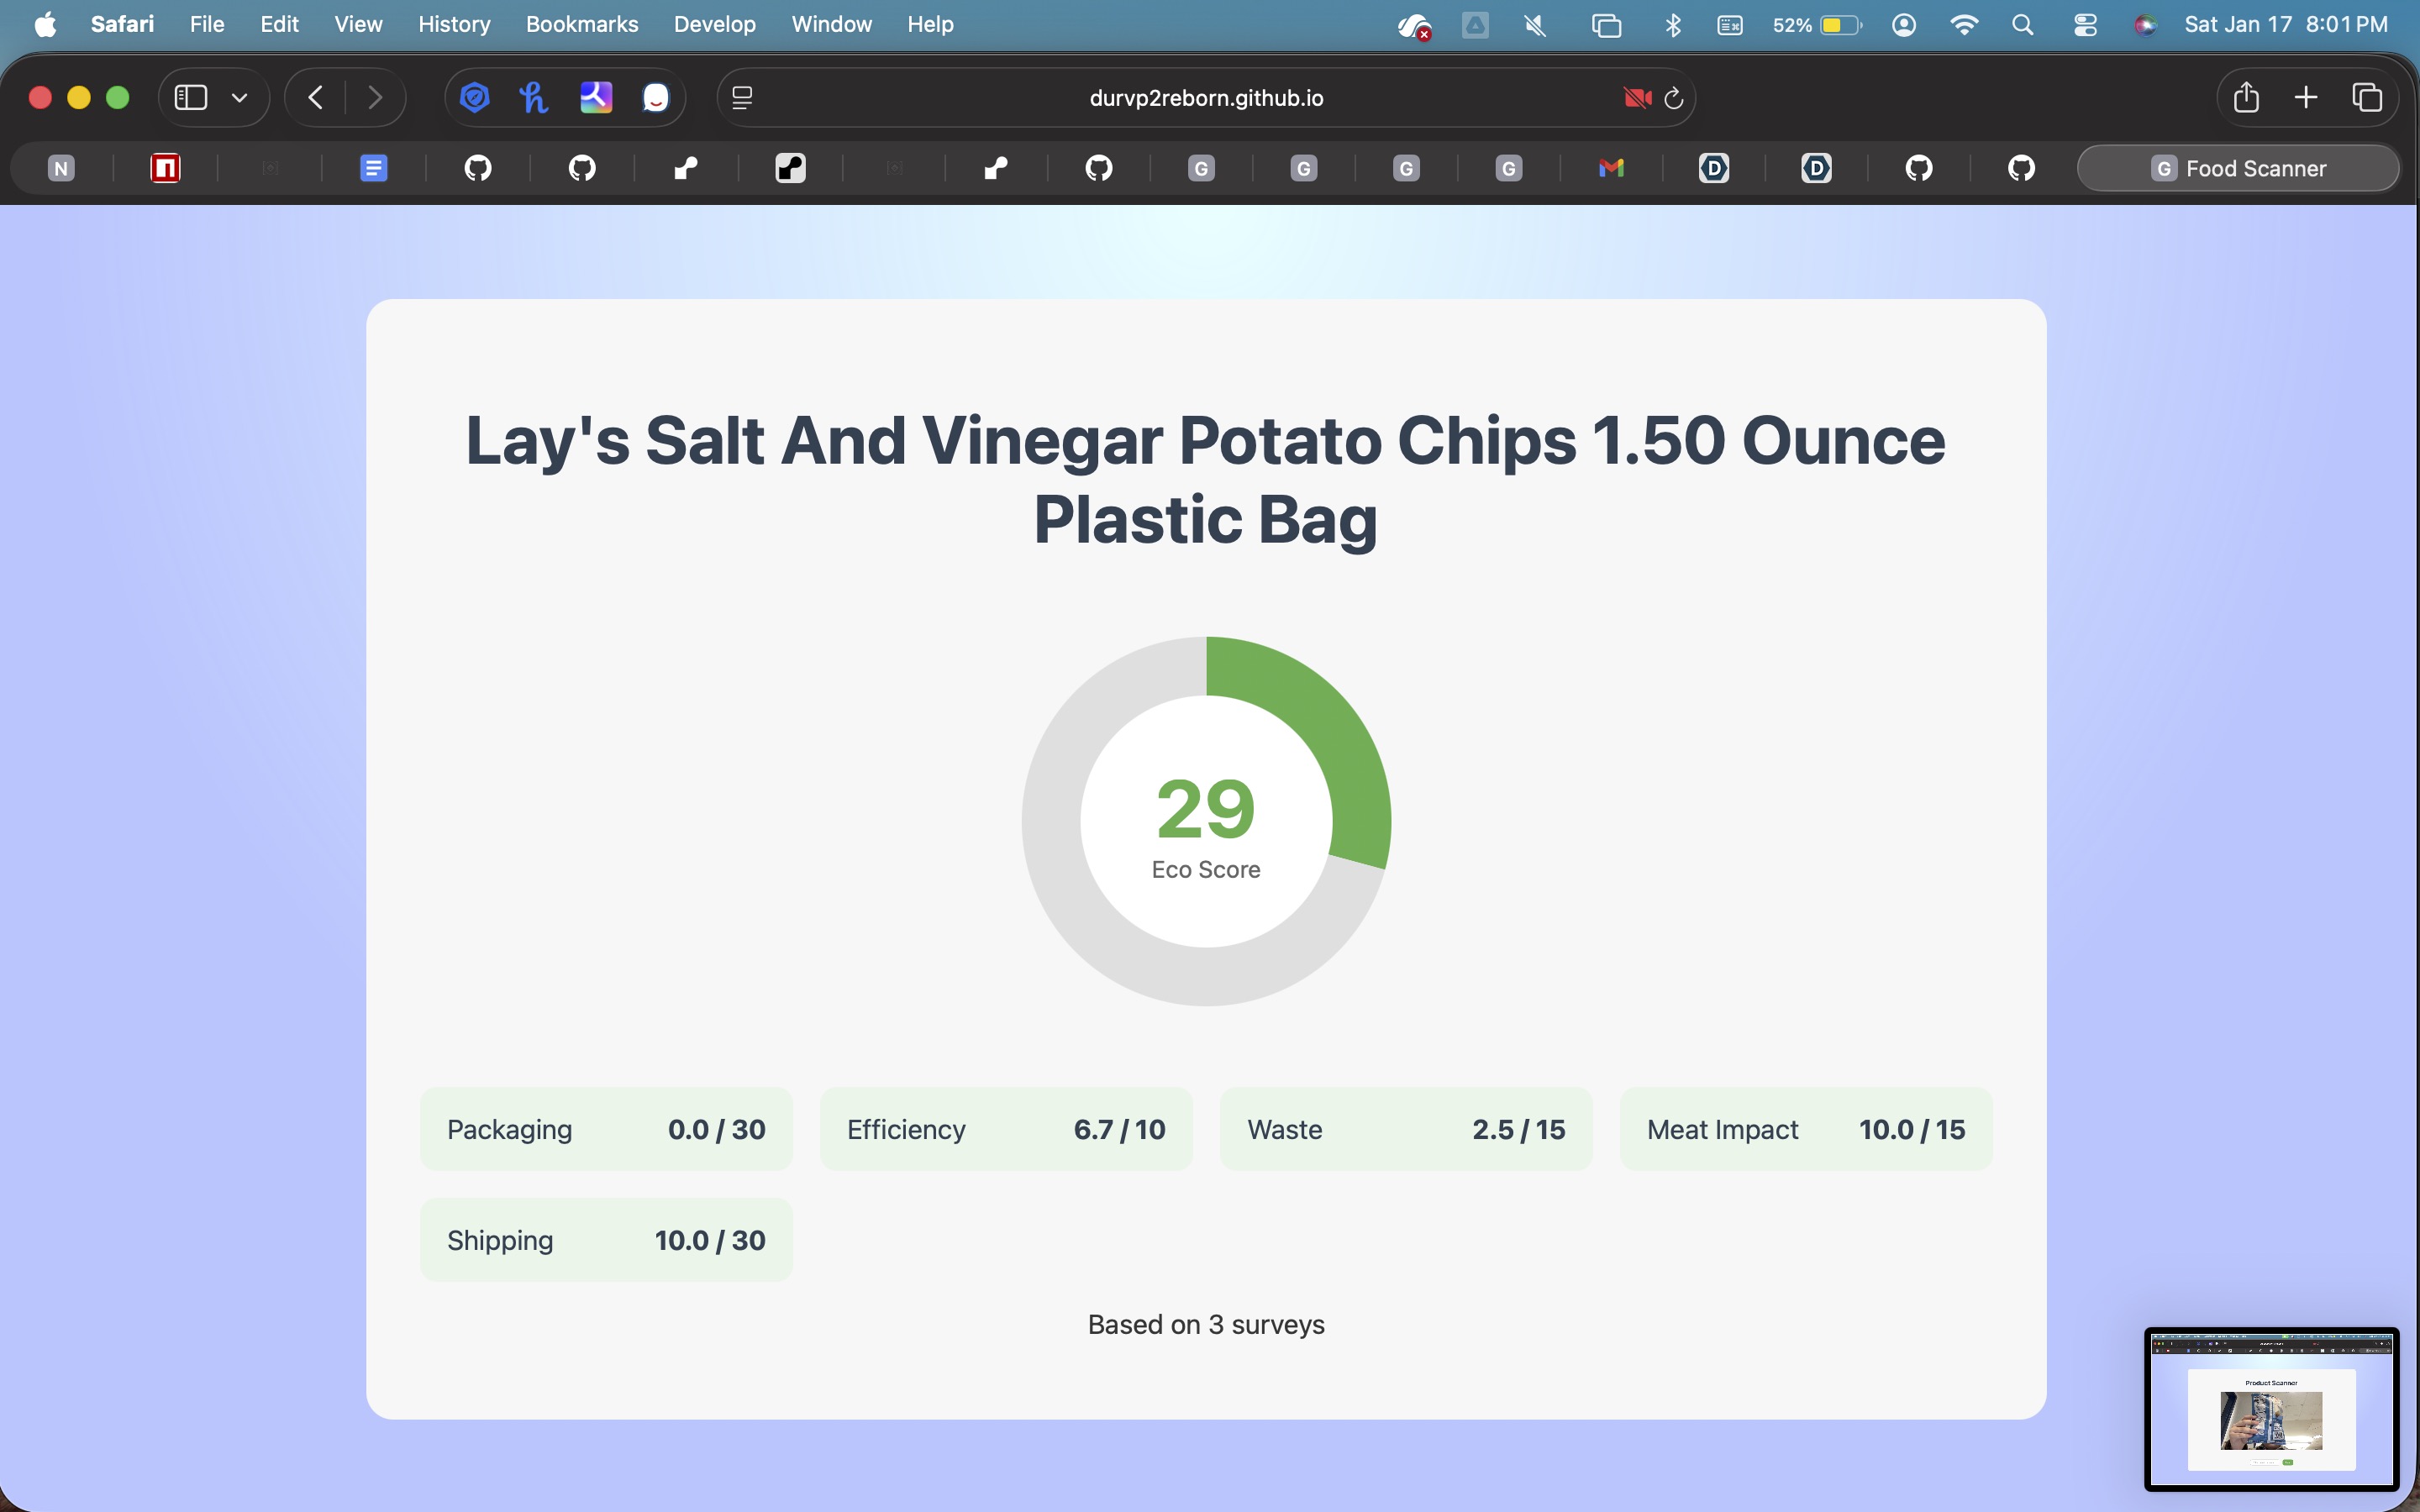
Task: Open macOS Control Center toggles
Action: pos(2085,24)
